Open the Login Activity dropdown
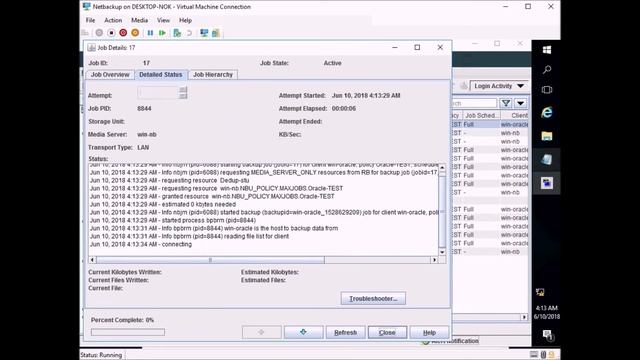This screenshot has width=640, height=360. pyautogui.click(x=499, y=86)
